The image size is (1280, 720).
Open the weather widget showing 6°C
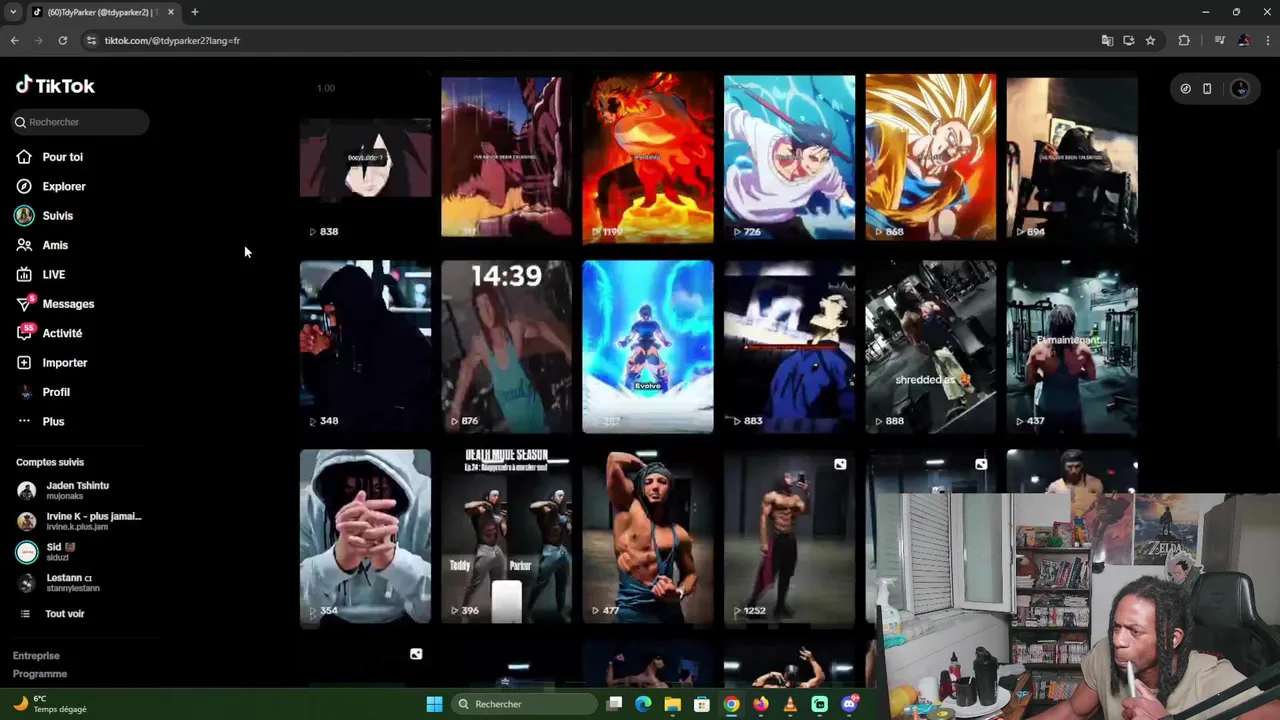[50, 704]
